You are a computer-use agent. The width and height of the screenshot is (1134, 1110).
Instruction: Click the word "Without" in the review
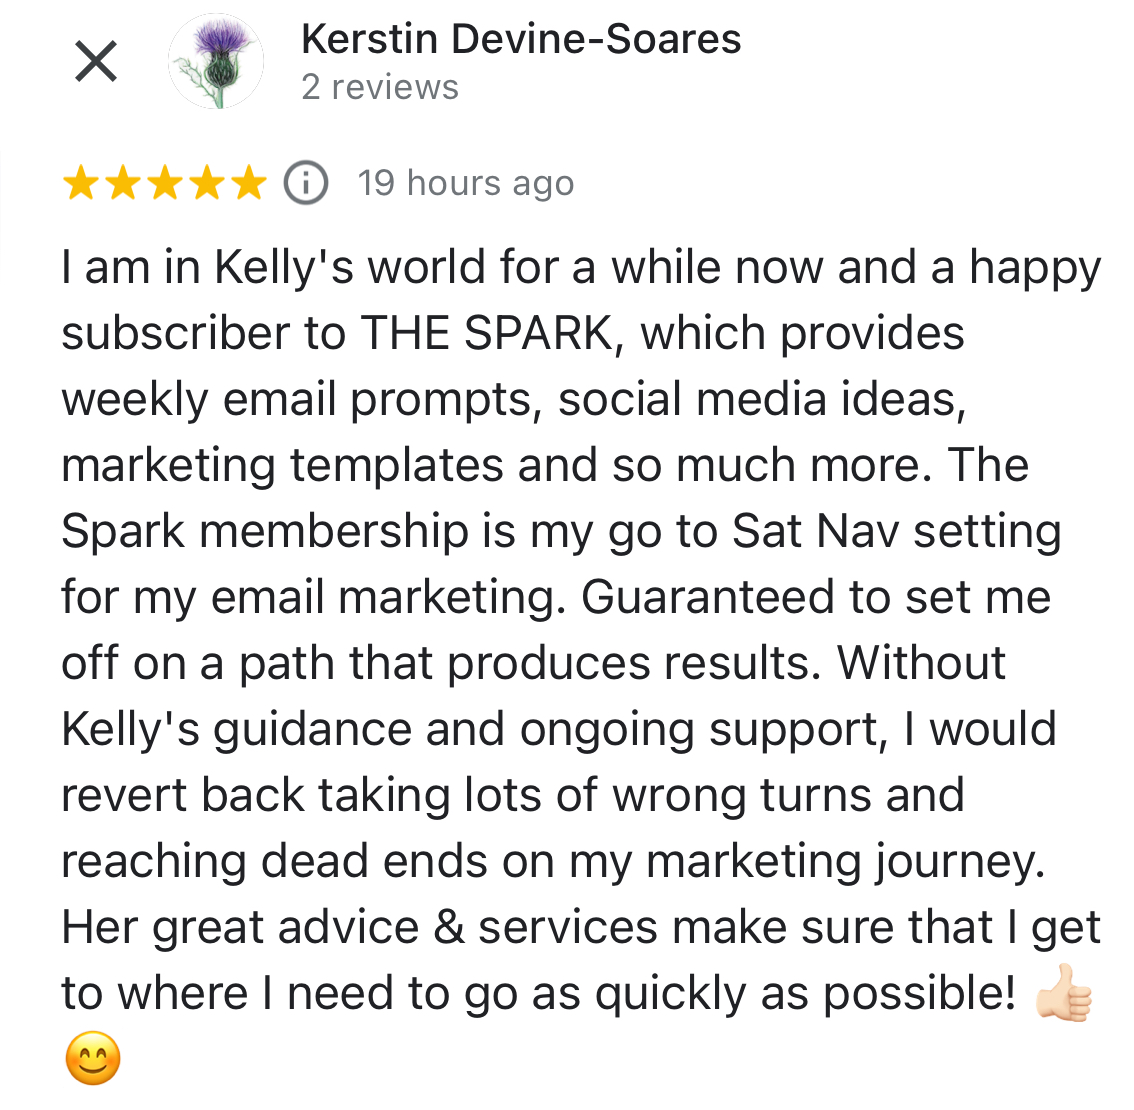[x=921, y=663]
